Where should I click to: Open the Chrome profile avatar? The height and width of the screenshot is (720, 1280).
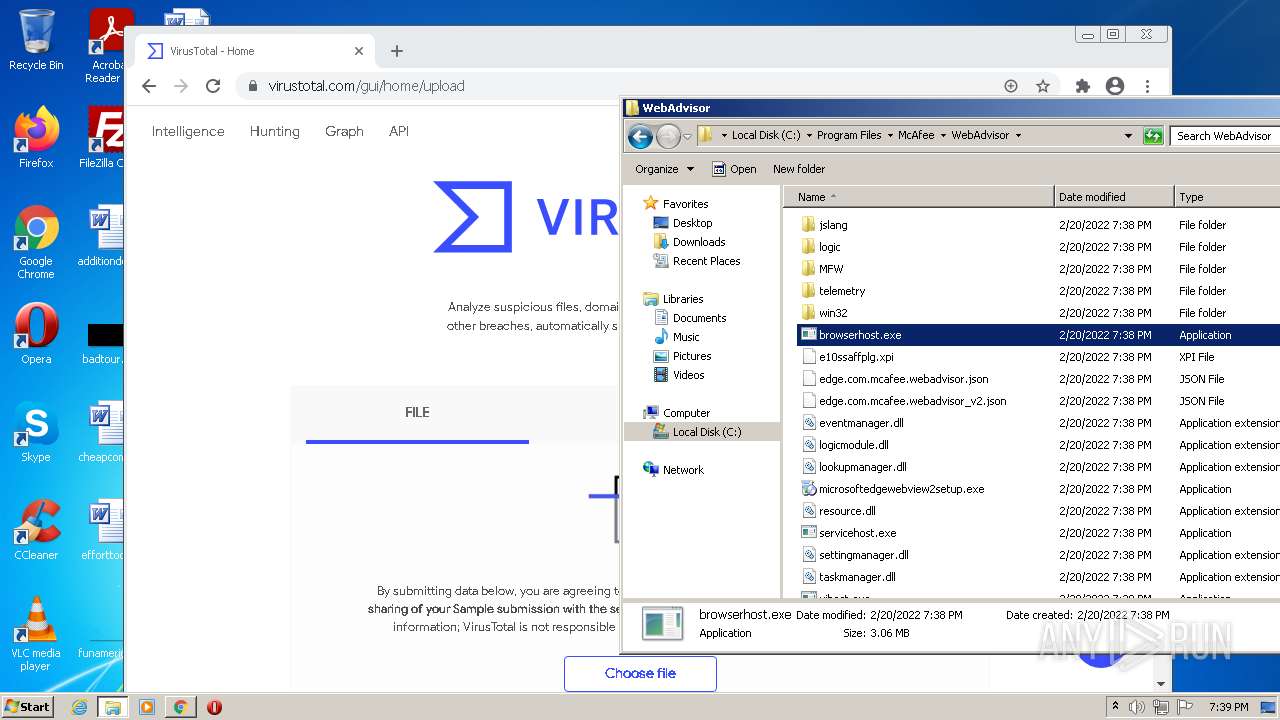click(1115, 86)
